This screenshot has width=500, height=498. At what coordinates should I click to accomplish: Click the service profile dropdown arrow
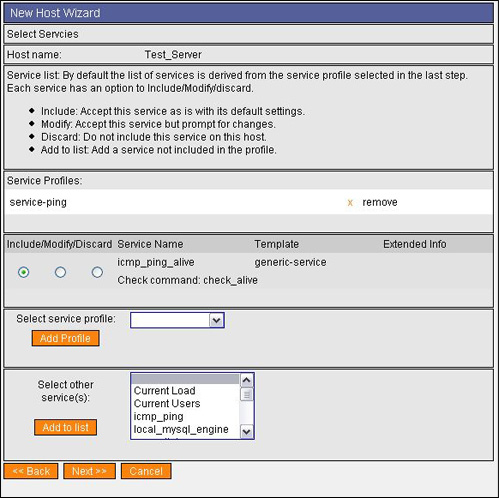pyautogui.click(x=216, y=320)
